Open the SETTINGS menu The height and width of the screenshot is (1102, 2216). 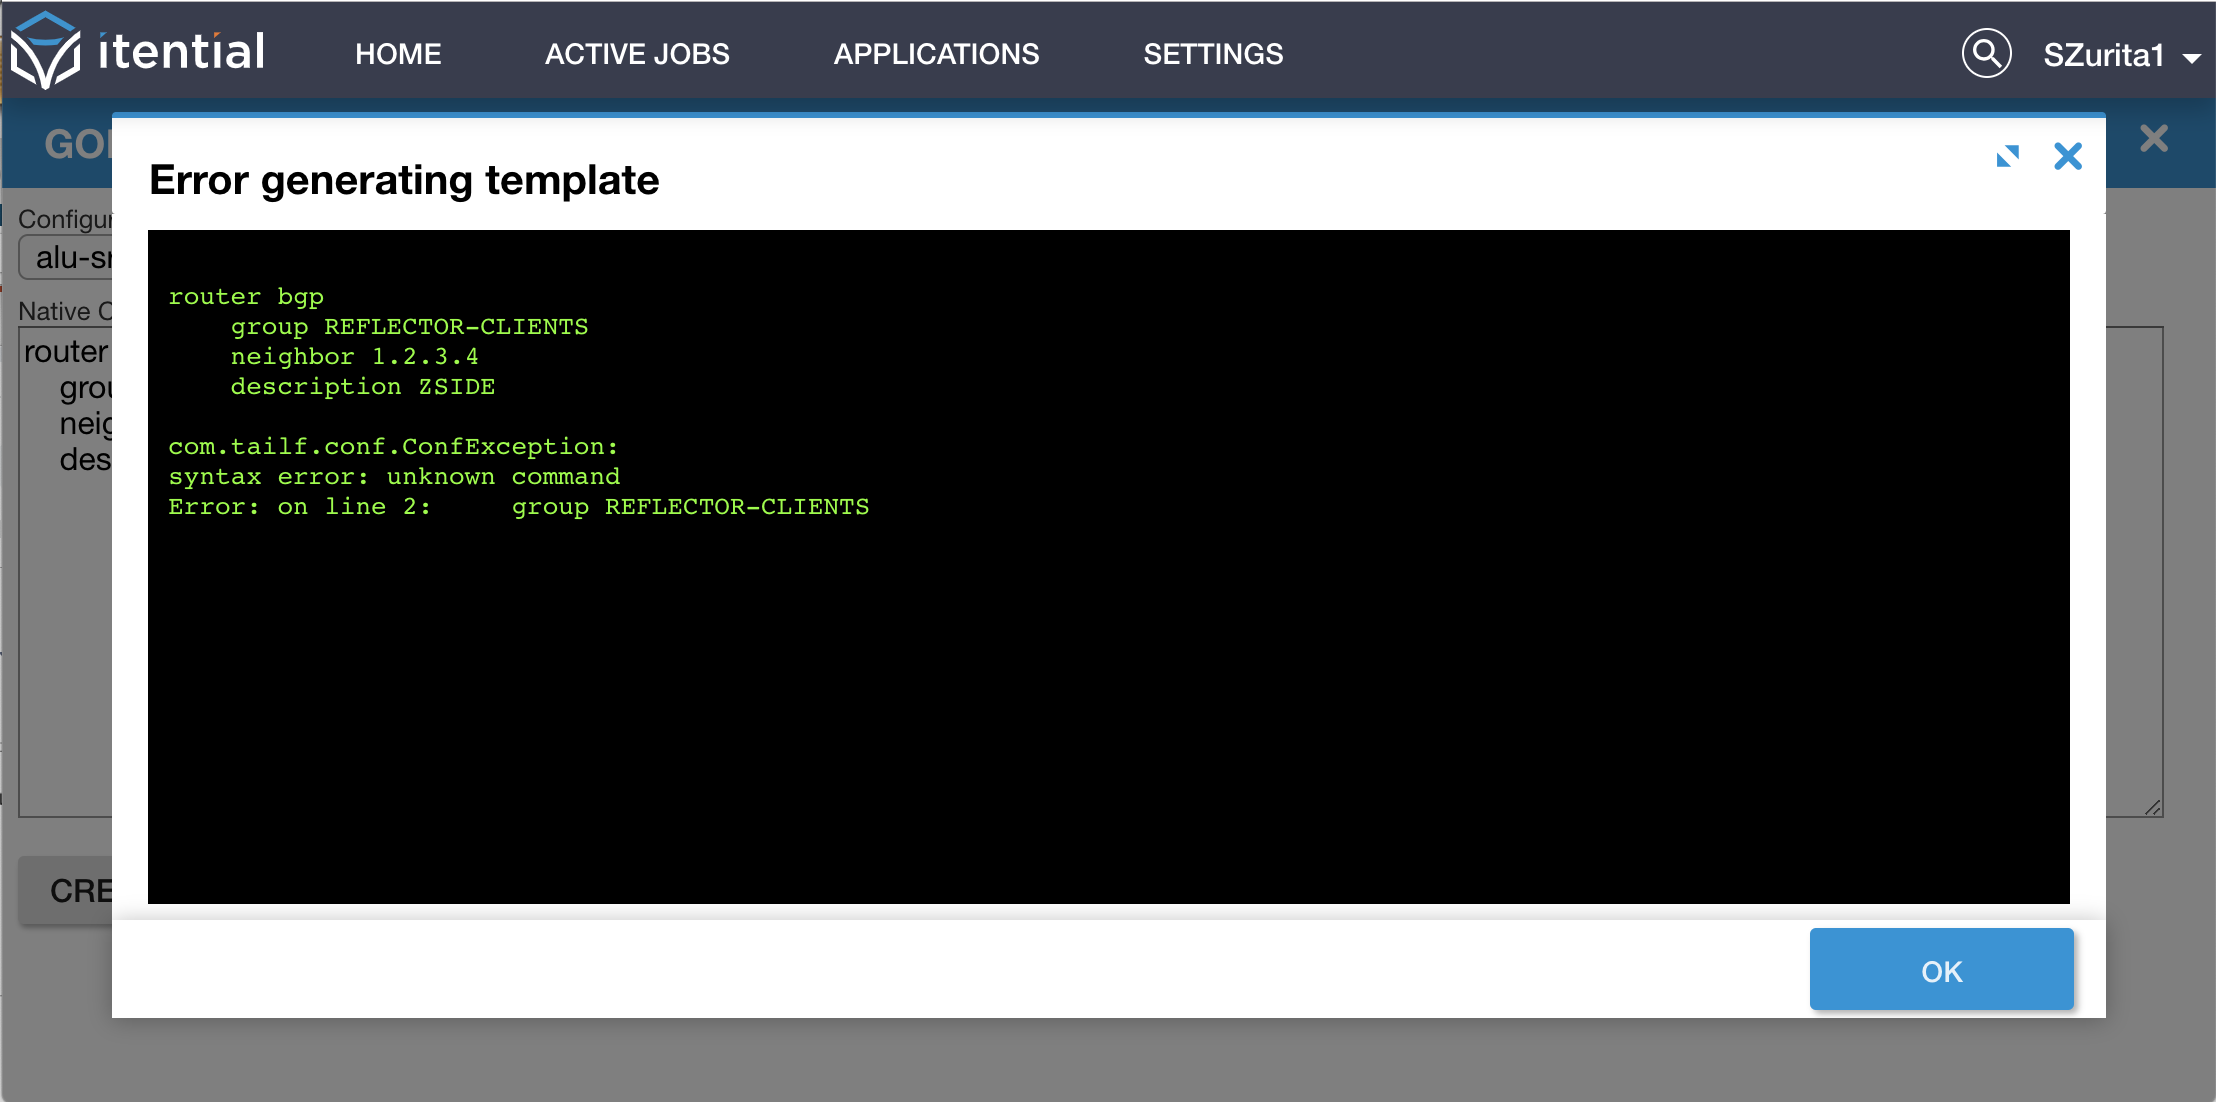(x=1213, y=54)
